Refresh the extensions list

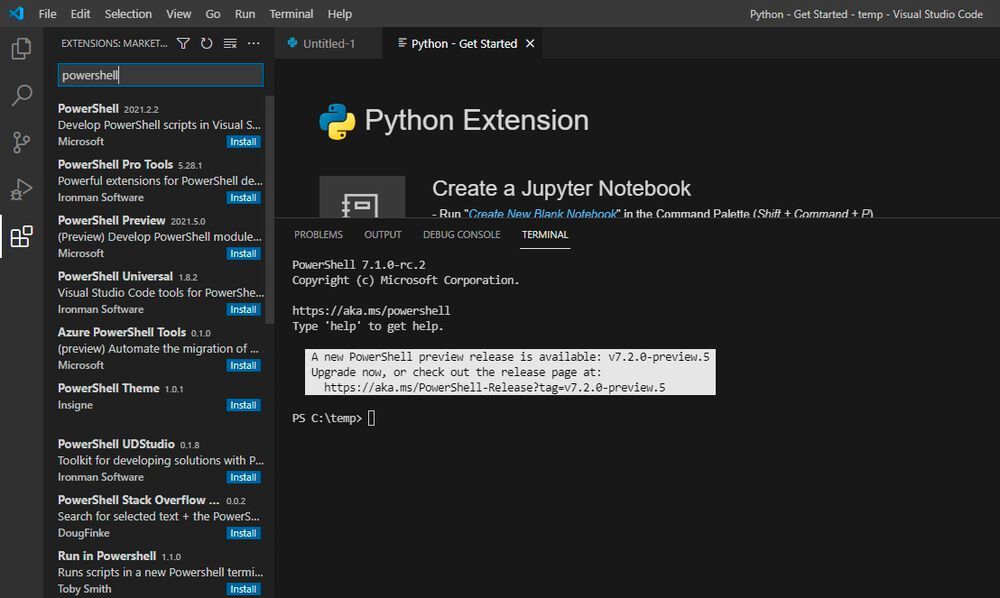pos(207,43)
